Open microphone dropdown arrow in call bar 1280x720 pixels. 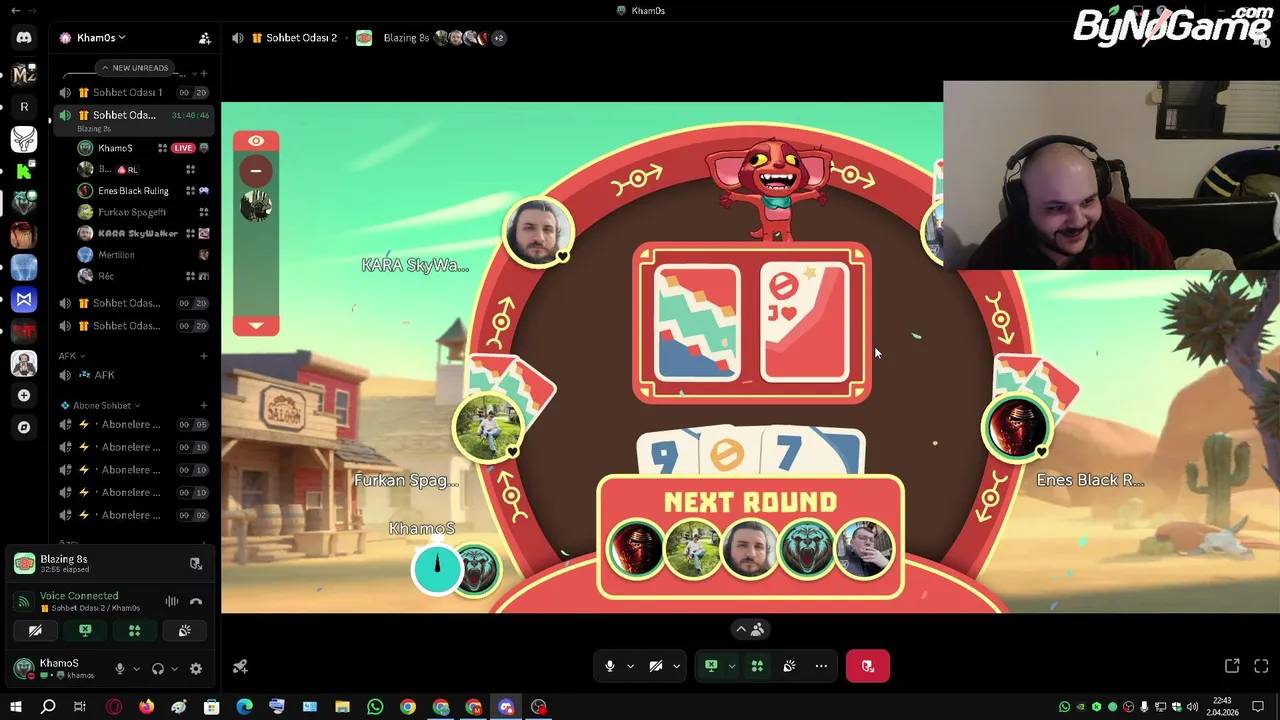(630, 666)
